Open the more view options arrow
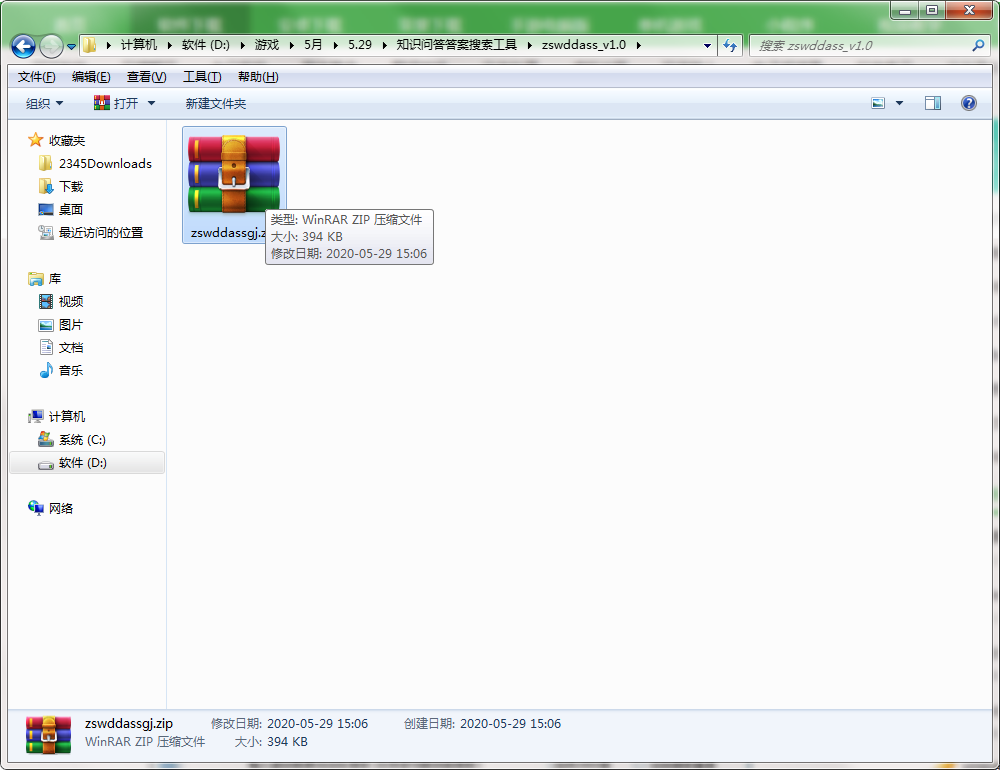Image resolution: width=1000 pixels, height=770 pixels. pyautogui.click(x=899, y=103)
